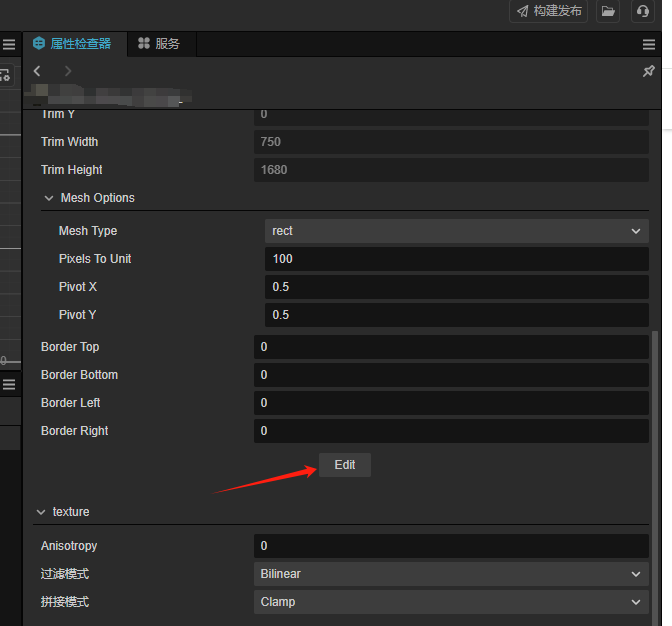Screen dimensions: 672x626
Task: Open the project folder icon
Action: pyautogui.click(x=608, y=11)
